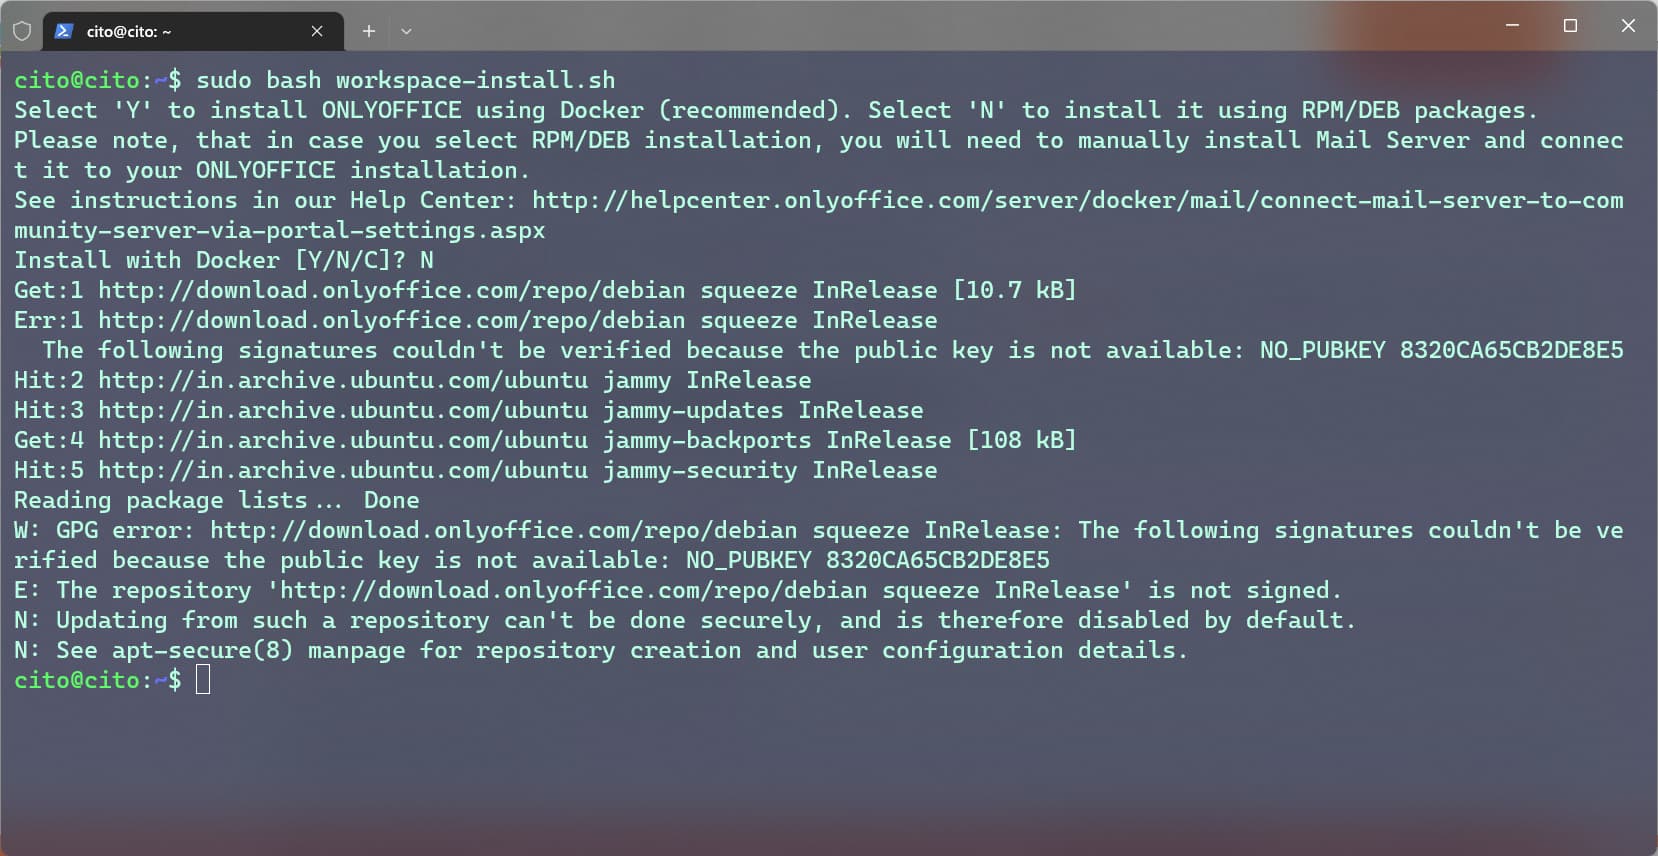This screenshot has height=856, width=1658.
Task: Close the terminal window
Action: 1628,25
